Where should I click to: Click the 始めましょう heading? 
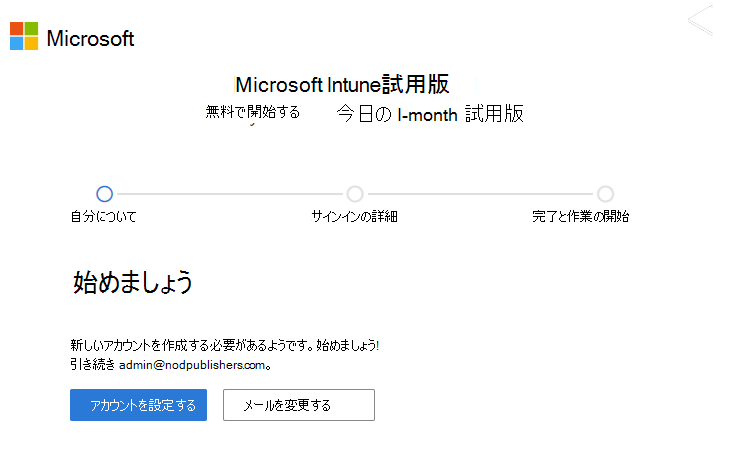coord(133,282)
